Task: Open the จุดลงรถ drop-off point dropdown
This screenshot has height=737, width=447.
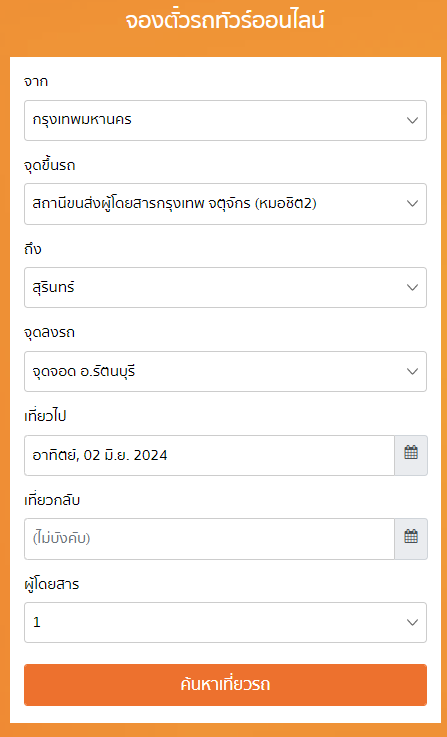Action: point(226,371)
